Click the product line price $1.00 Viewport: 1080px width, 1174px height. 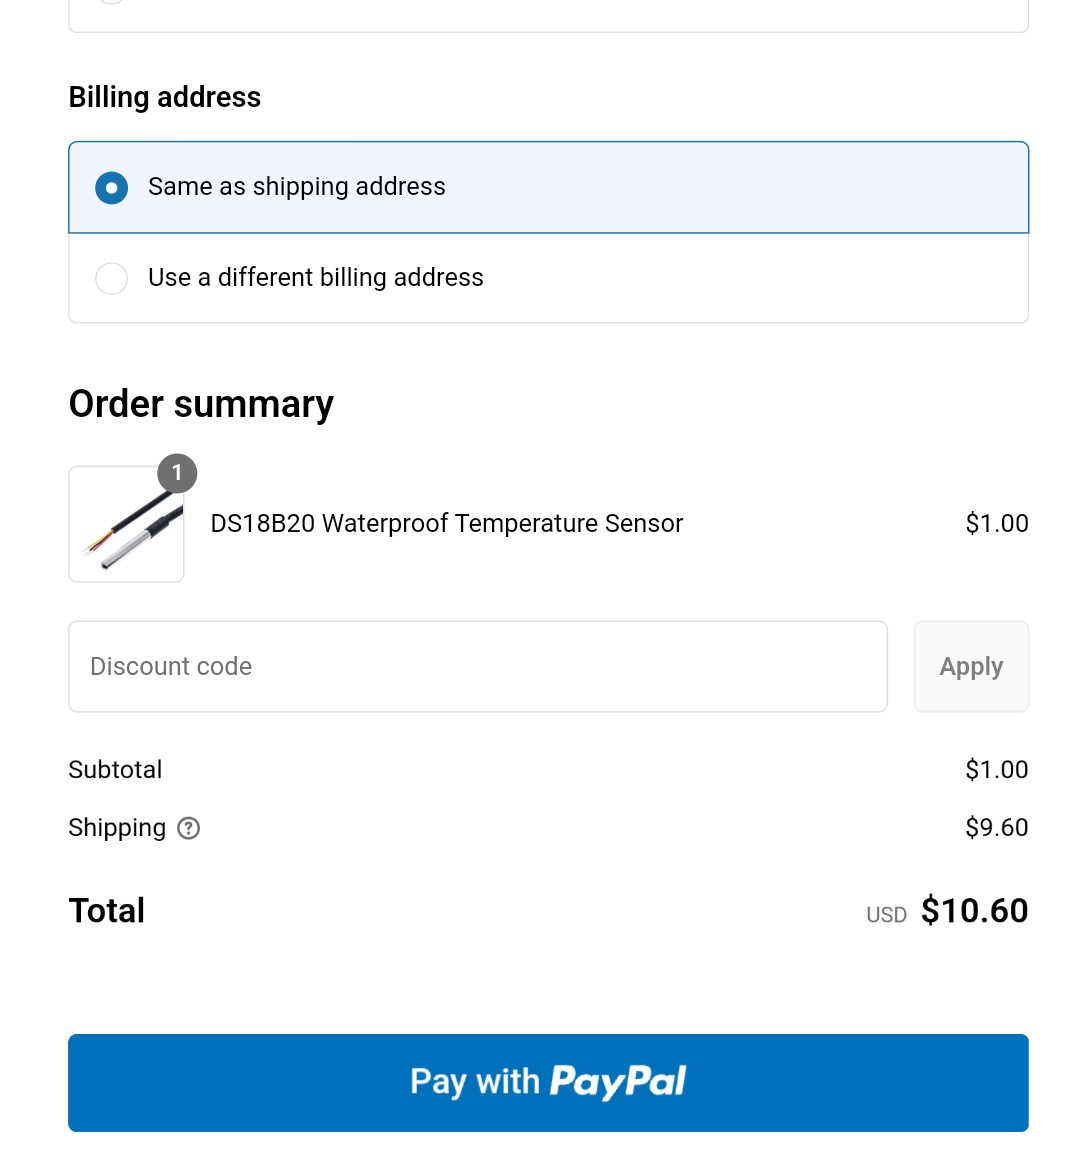pyautogui.click(x=996, y=524)
